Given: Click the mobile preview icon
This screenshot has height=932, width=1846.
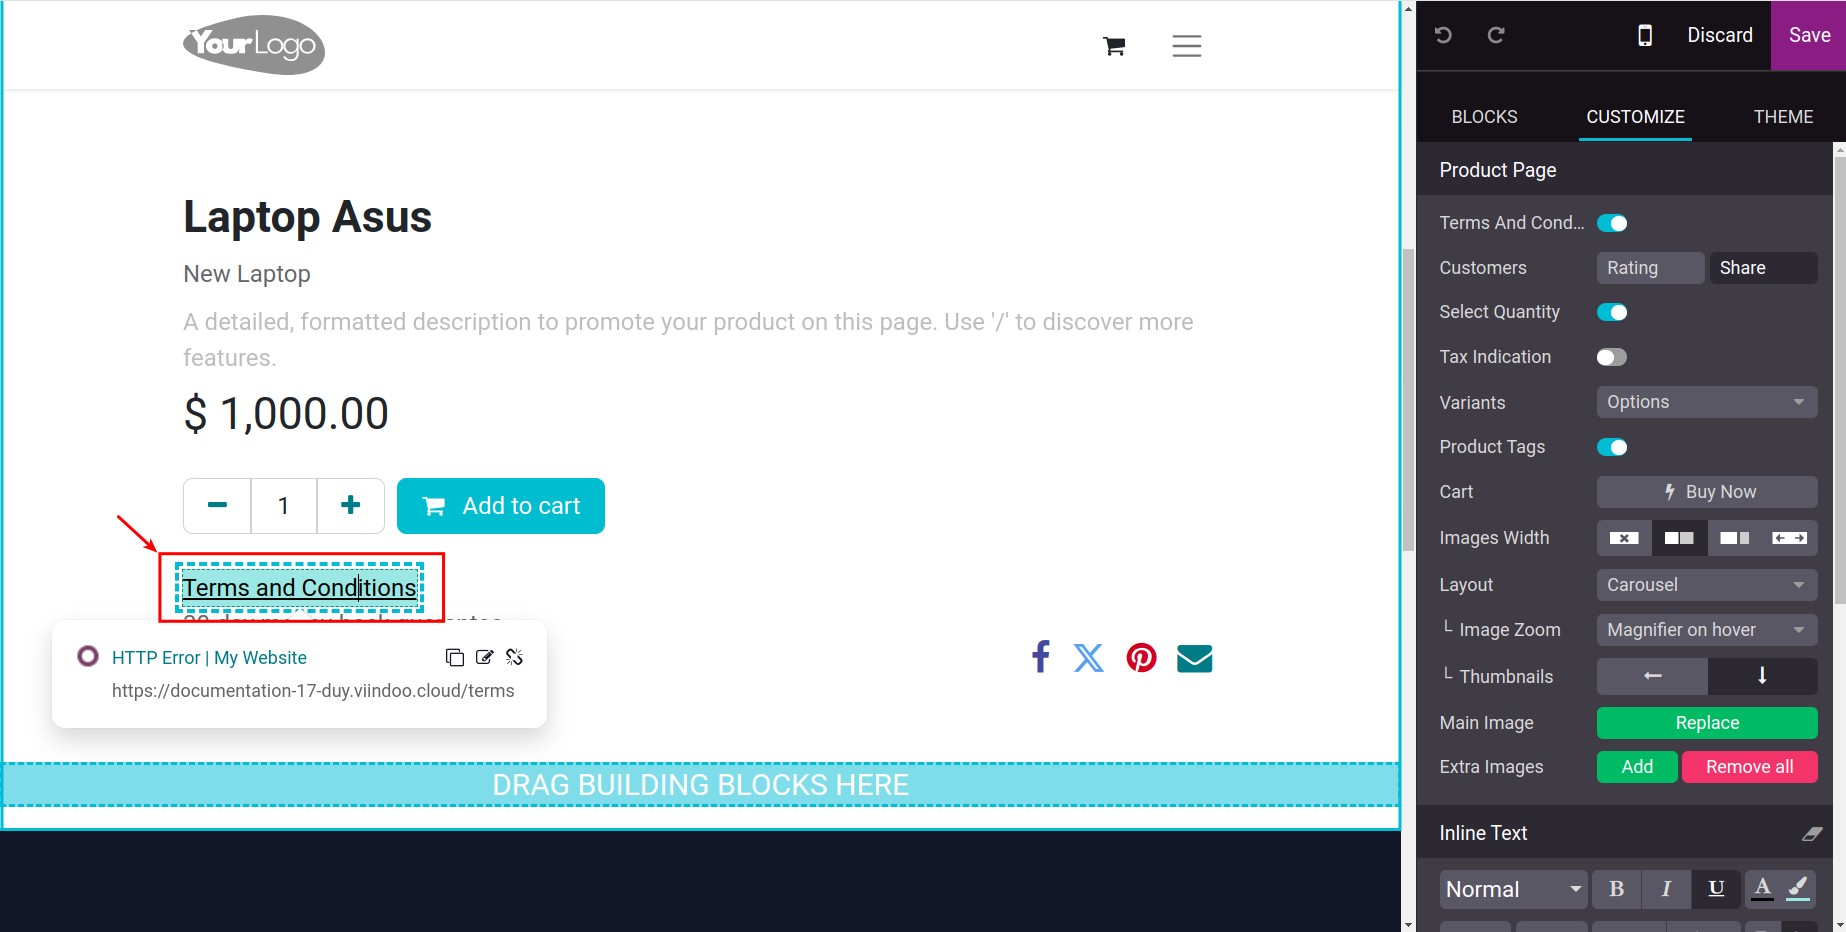Looking at the screenshot, I should click(1645, 35).
